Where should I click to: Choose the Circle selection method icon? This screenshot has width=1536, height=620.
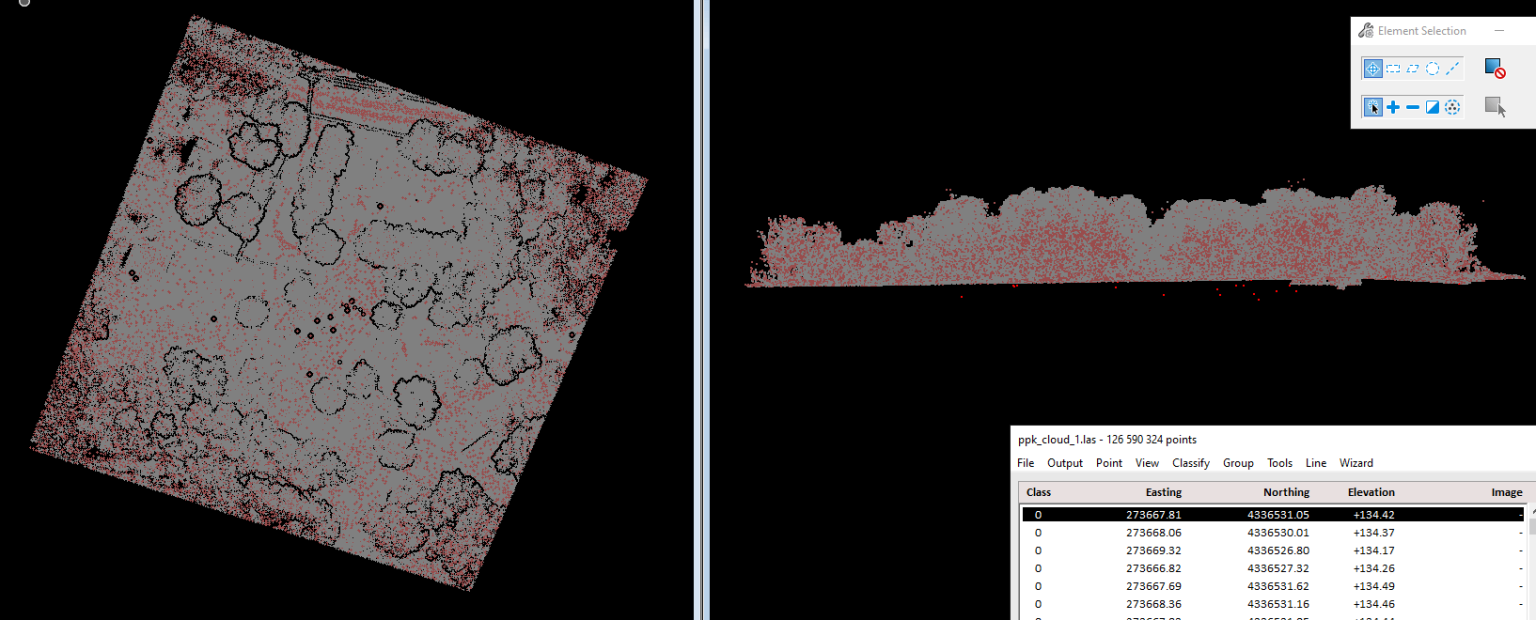pyautogui.click(x=1432, y=68)
